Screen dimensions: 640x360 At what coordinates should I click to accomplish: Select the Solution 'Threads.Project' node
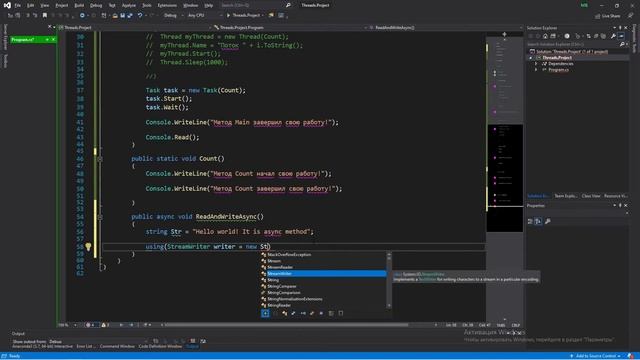tap(571, 52)
